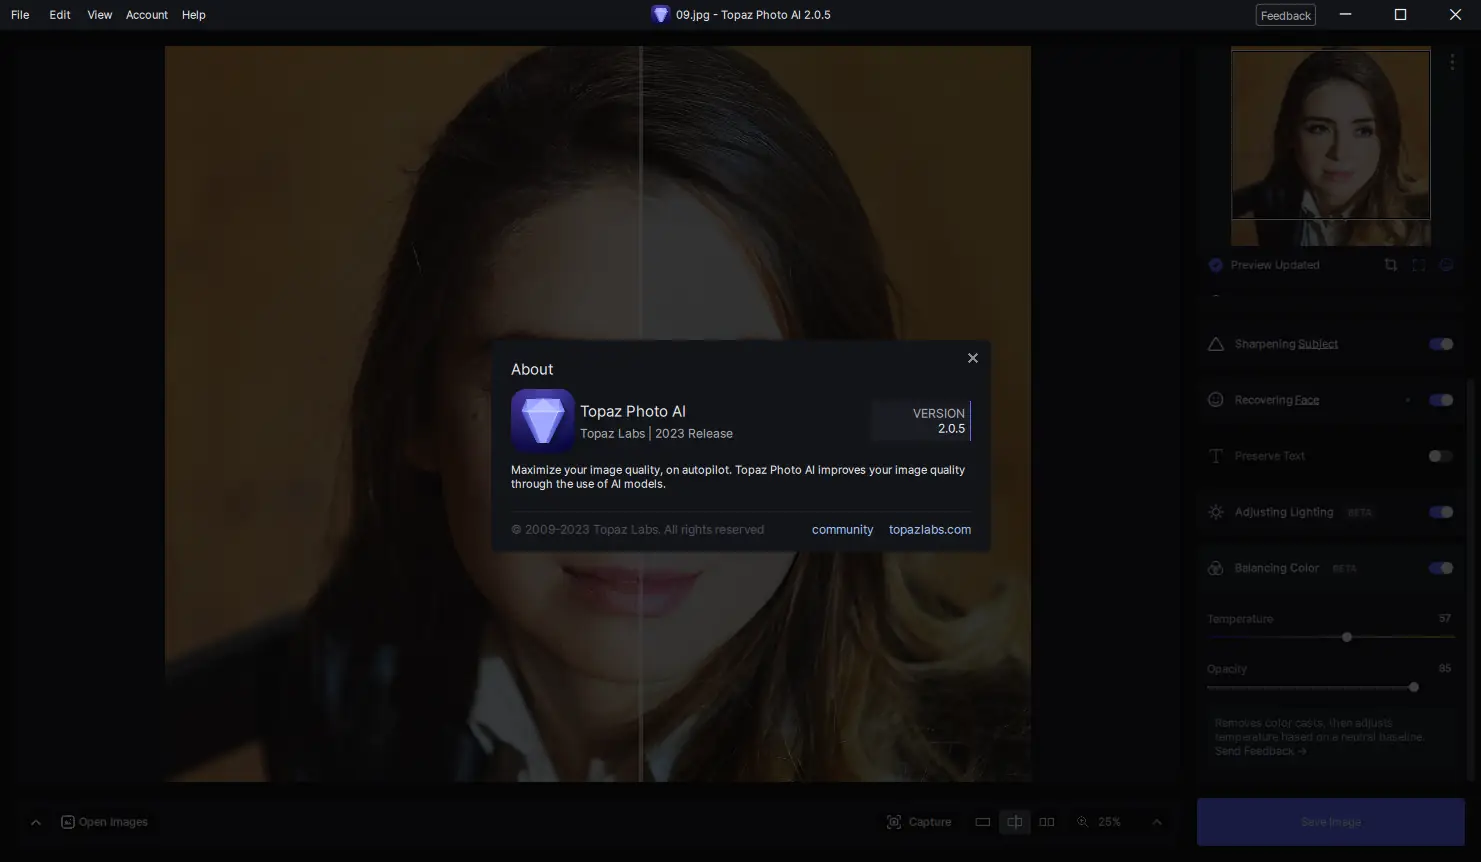Expand the image tray chevron at bottom left
This screenshot has width=1481, height=862.
coord(36,822)
